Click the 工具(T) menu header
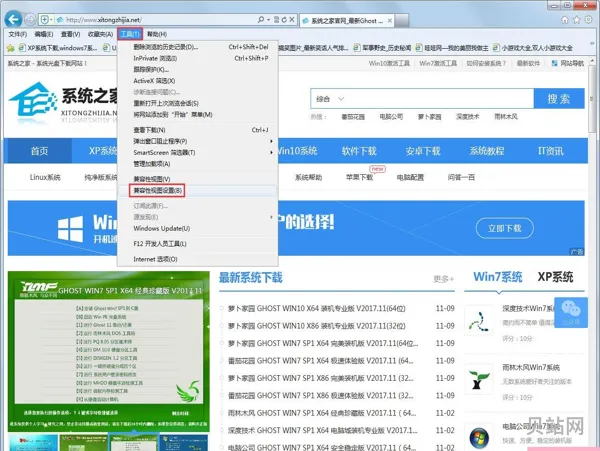 click(x=130, y=34)
